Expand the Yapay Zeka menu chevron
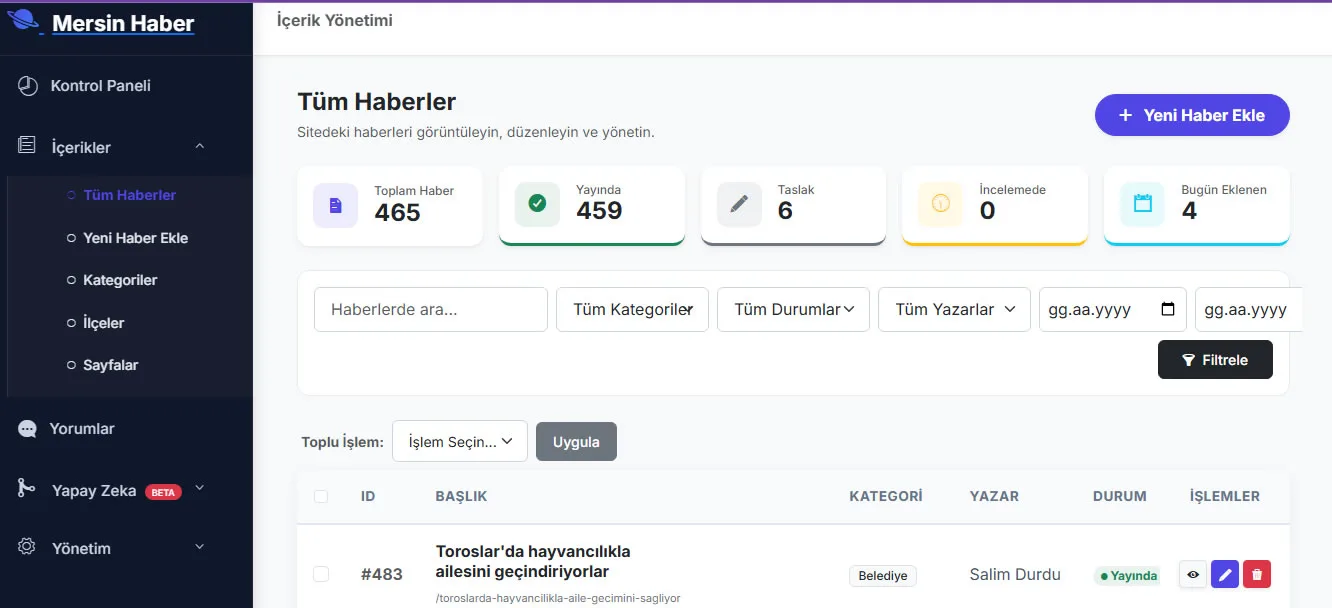Screen dimensions: 1332x608 [x=199, y=489]
